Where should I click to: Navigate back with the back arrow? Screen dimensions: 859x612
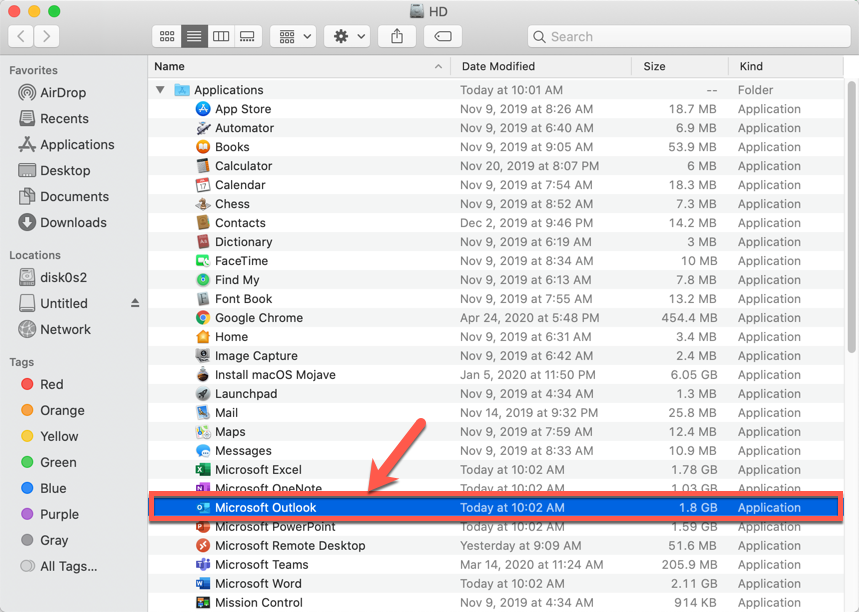click(22, 36)
